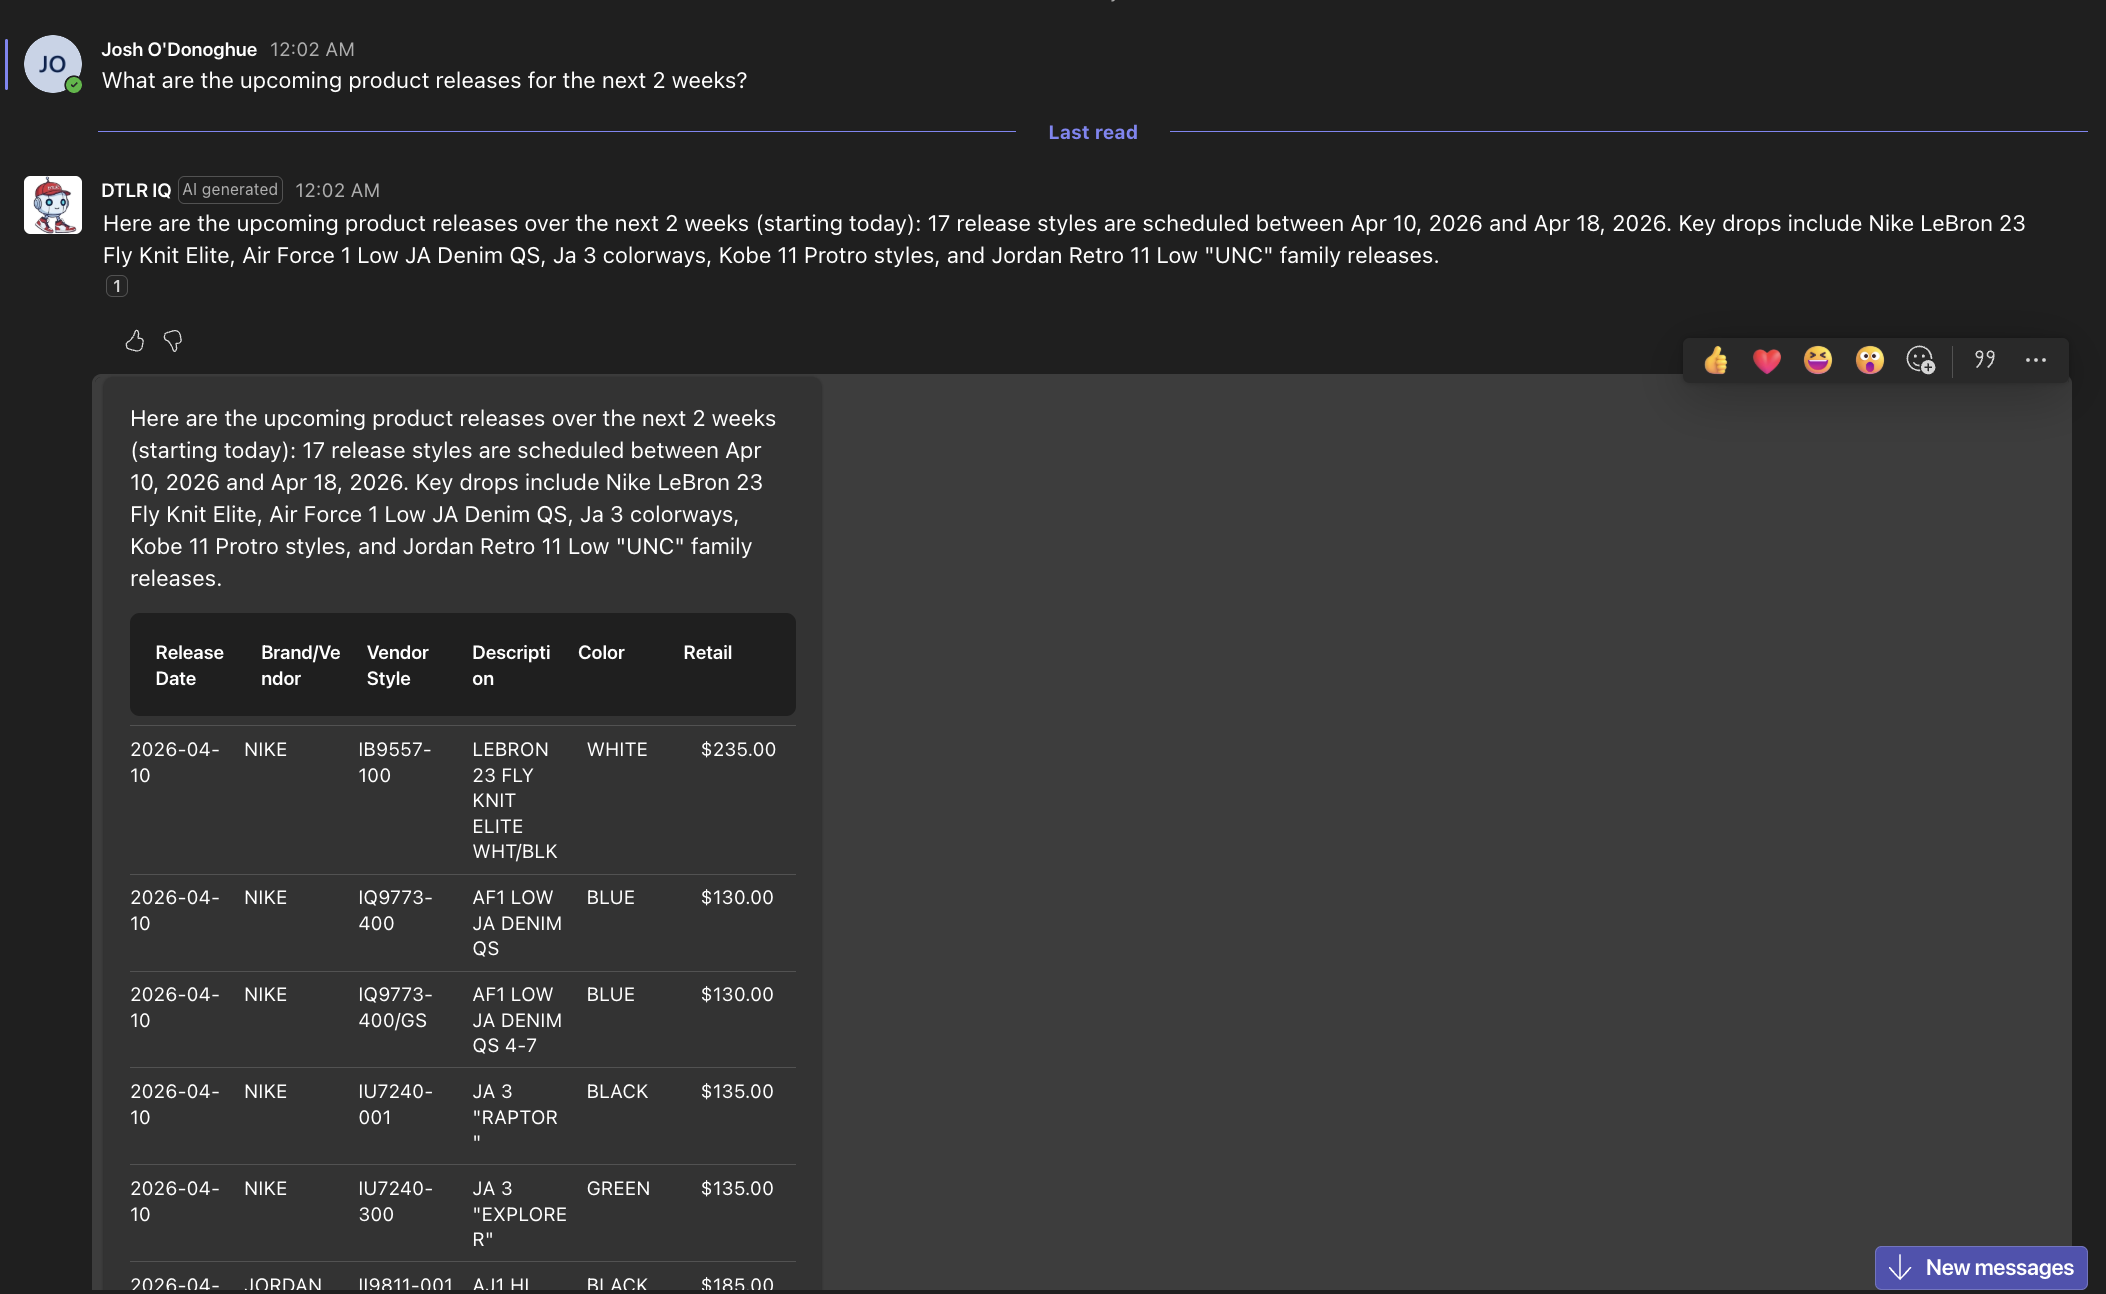Open citation reference 1
The width and height of the screenshot is (2106, 1294).
(117, 286)
